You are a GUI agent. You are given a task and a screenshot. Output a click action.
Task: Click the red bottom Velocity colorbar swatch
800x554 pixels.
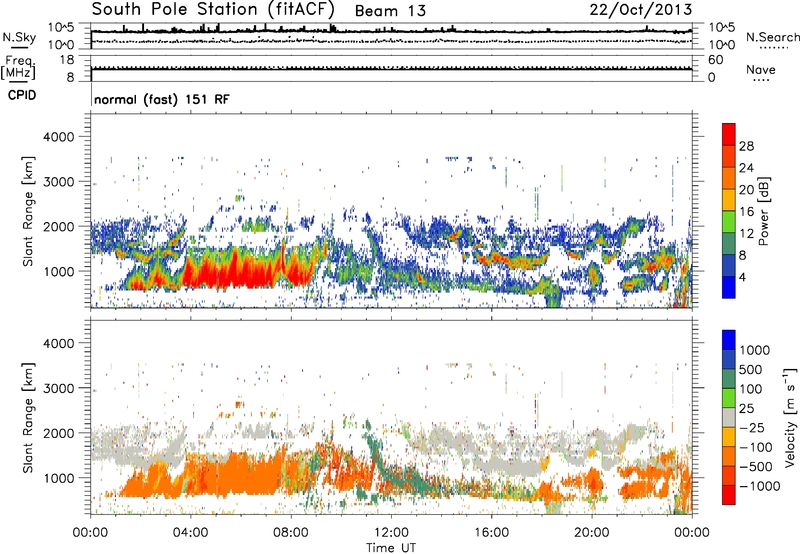pos(729,495)
